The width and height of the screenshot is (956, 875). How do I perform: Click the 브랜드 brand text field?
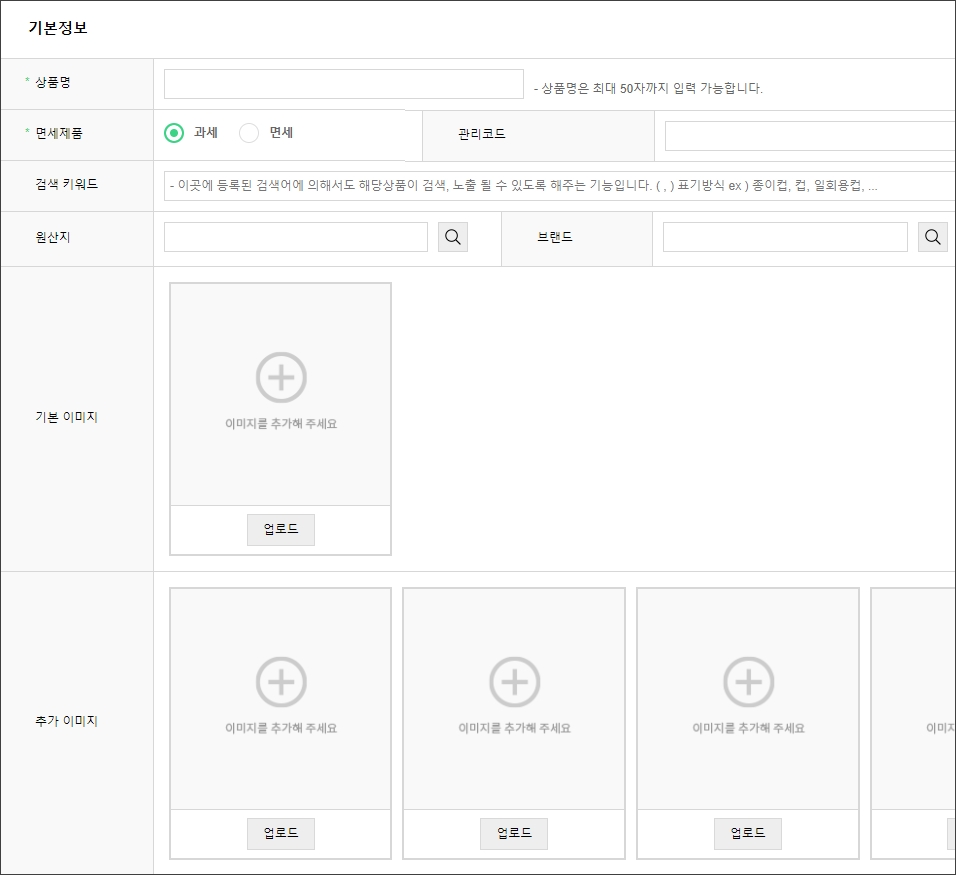pyautogui.click(x=784, y=237)
